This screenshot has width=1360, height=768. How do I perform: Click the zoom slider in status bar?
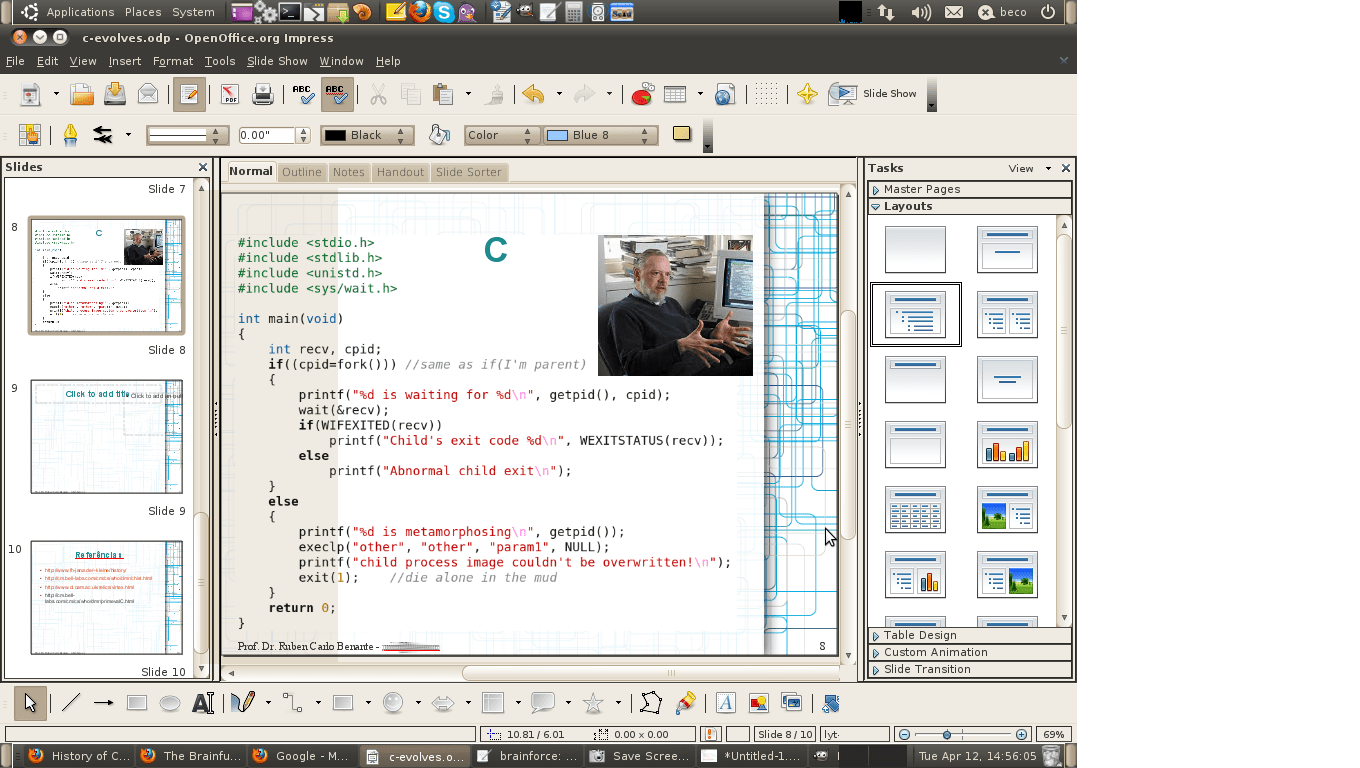click(947, 734)
